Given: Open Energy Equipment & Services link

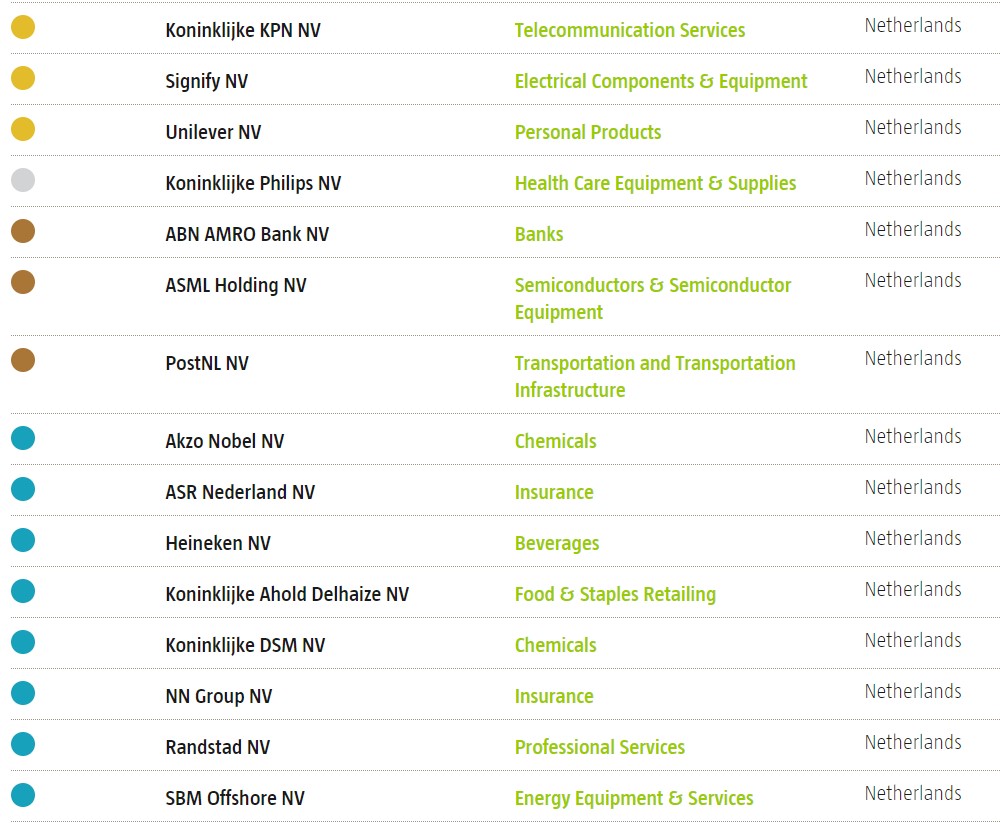Looking at the screenshot, I should tap(633, 798).
